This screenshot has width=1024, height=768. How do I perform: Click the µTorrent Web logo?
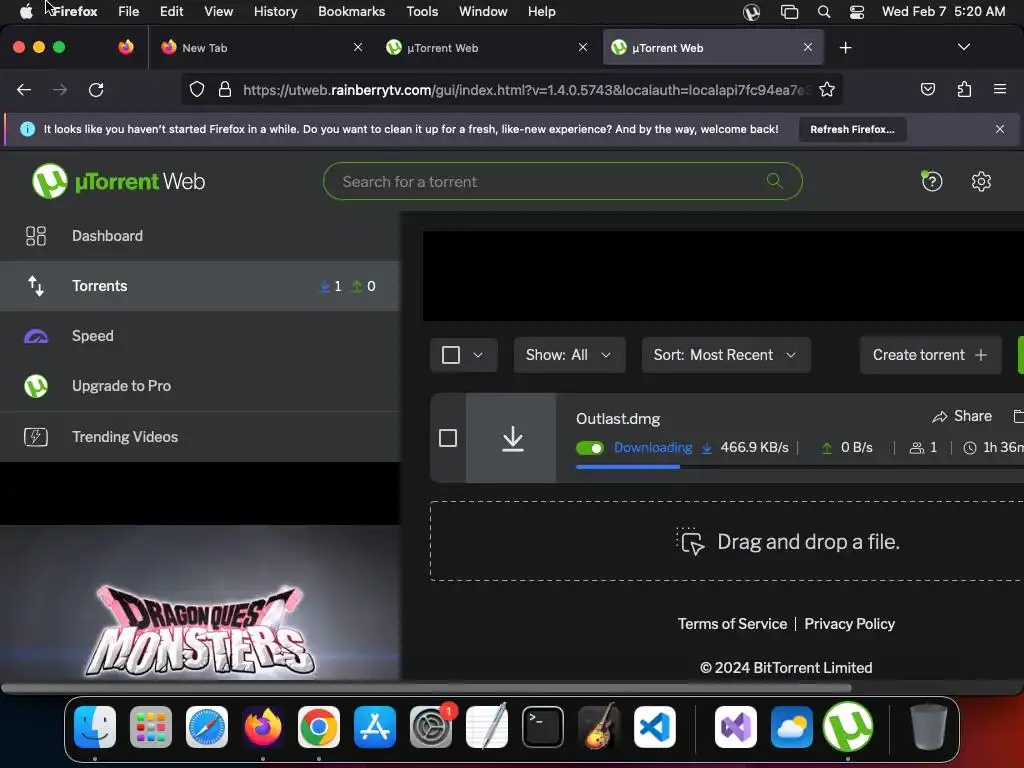[118, 181]
